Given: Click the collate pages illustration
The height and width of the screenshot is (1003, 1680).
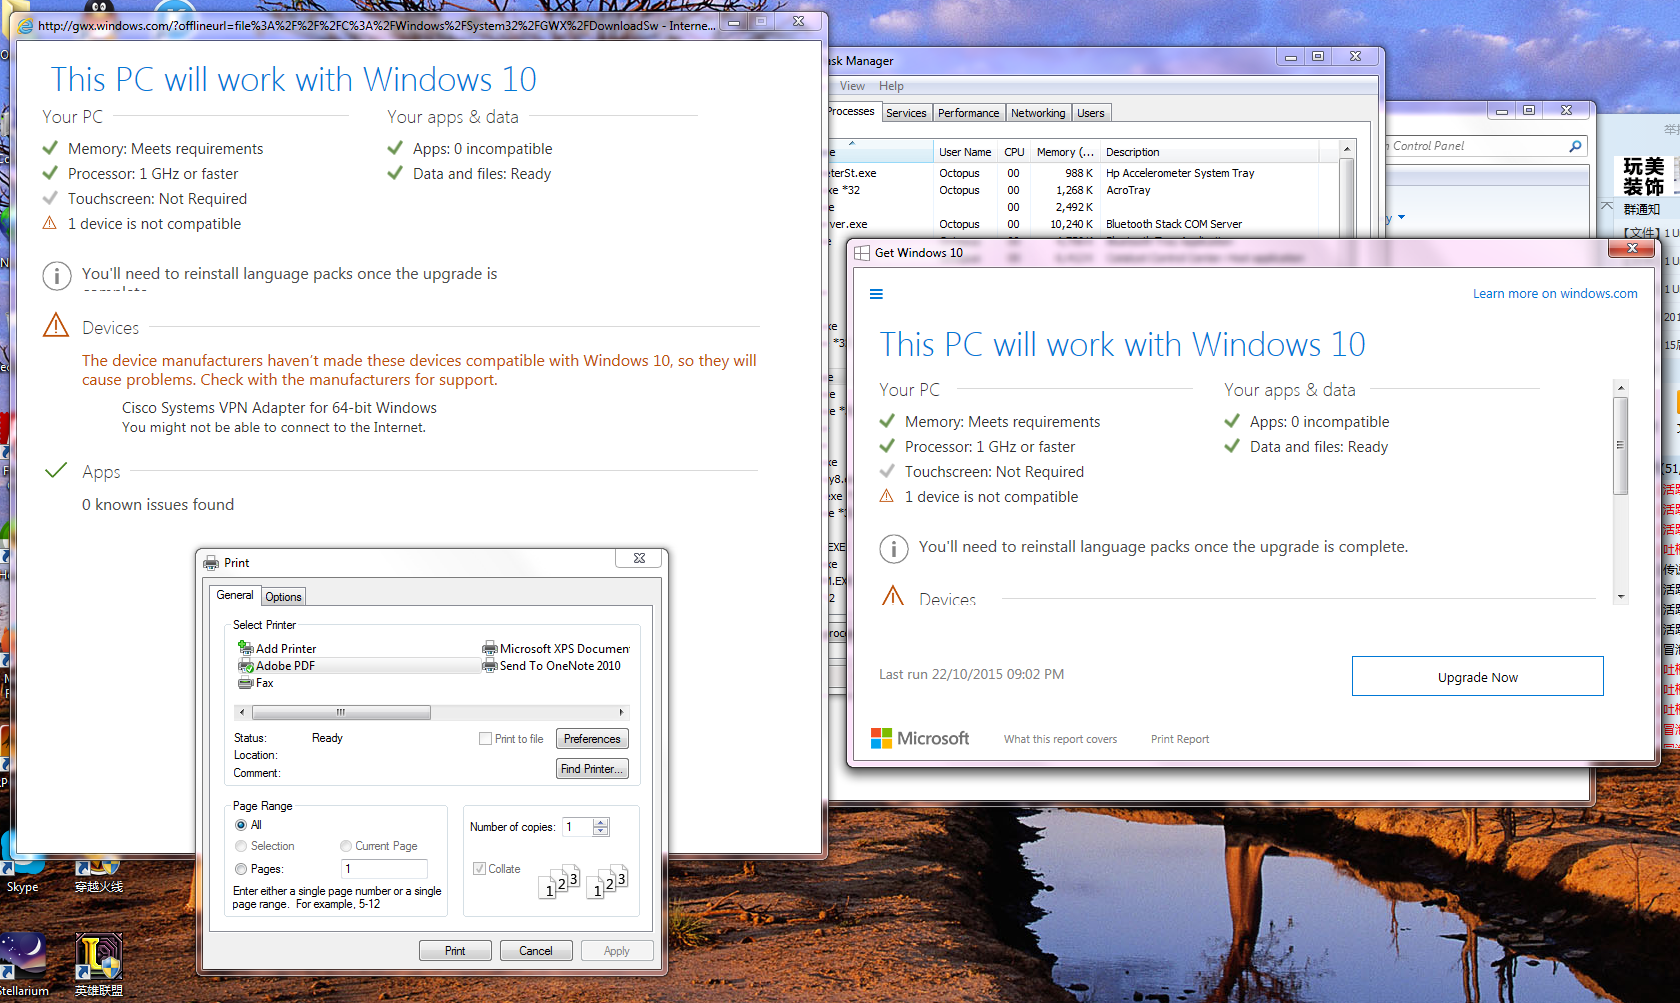Looking at the screenshot, I should [584, 881].
